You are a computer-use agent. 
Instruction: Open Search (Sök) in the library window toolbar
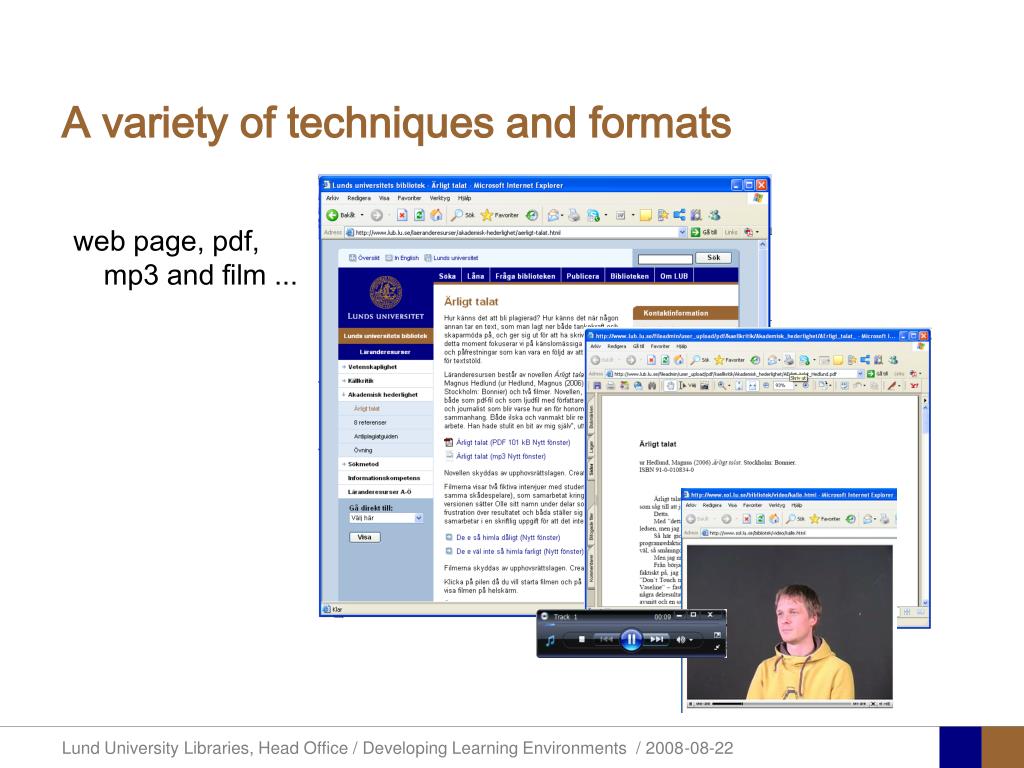tap(463, 215)
